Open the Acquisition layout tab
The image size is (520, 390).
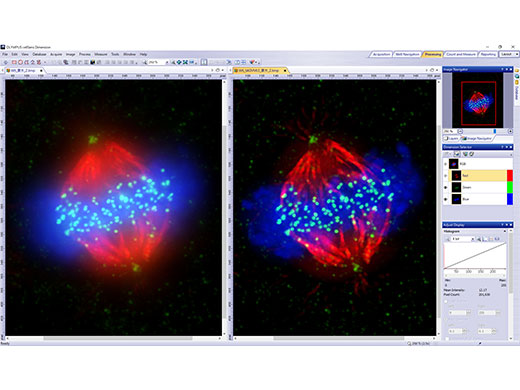(x=381, y=54)
